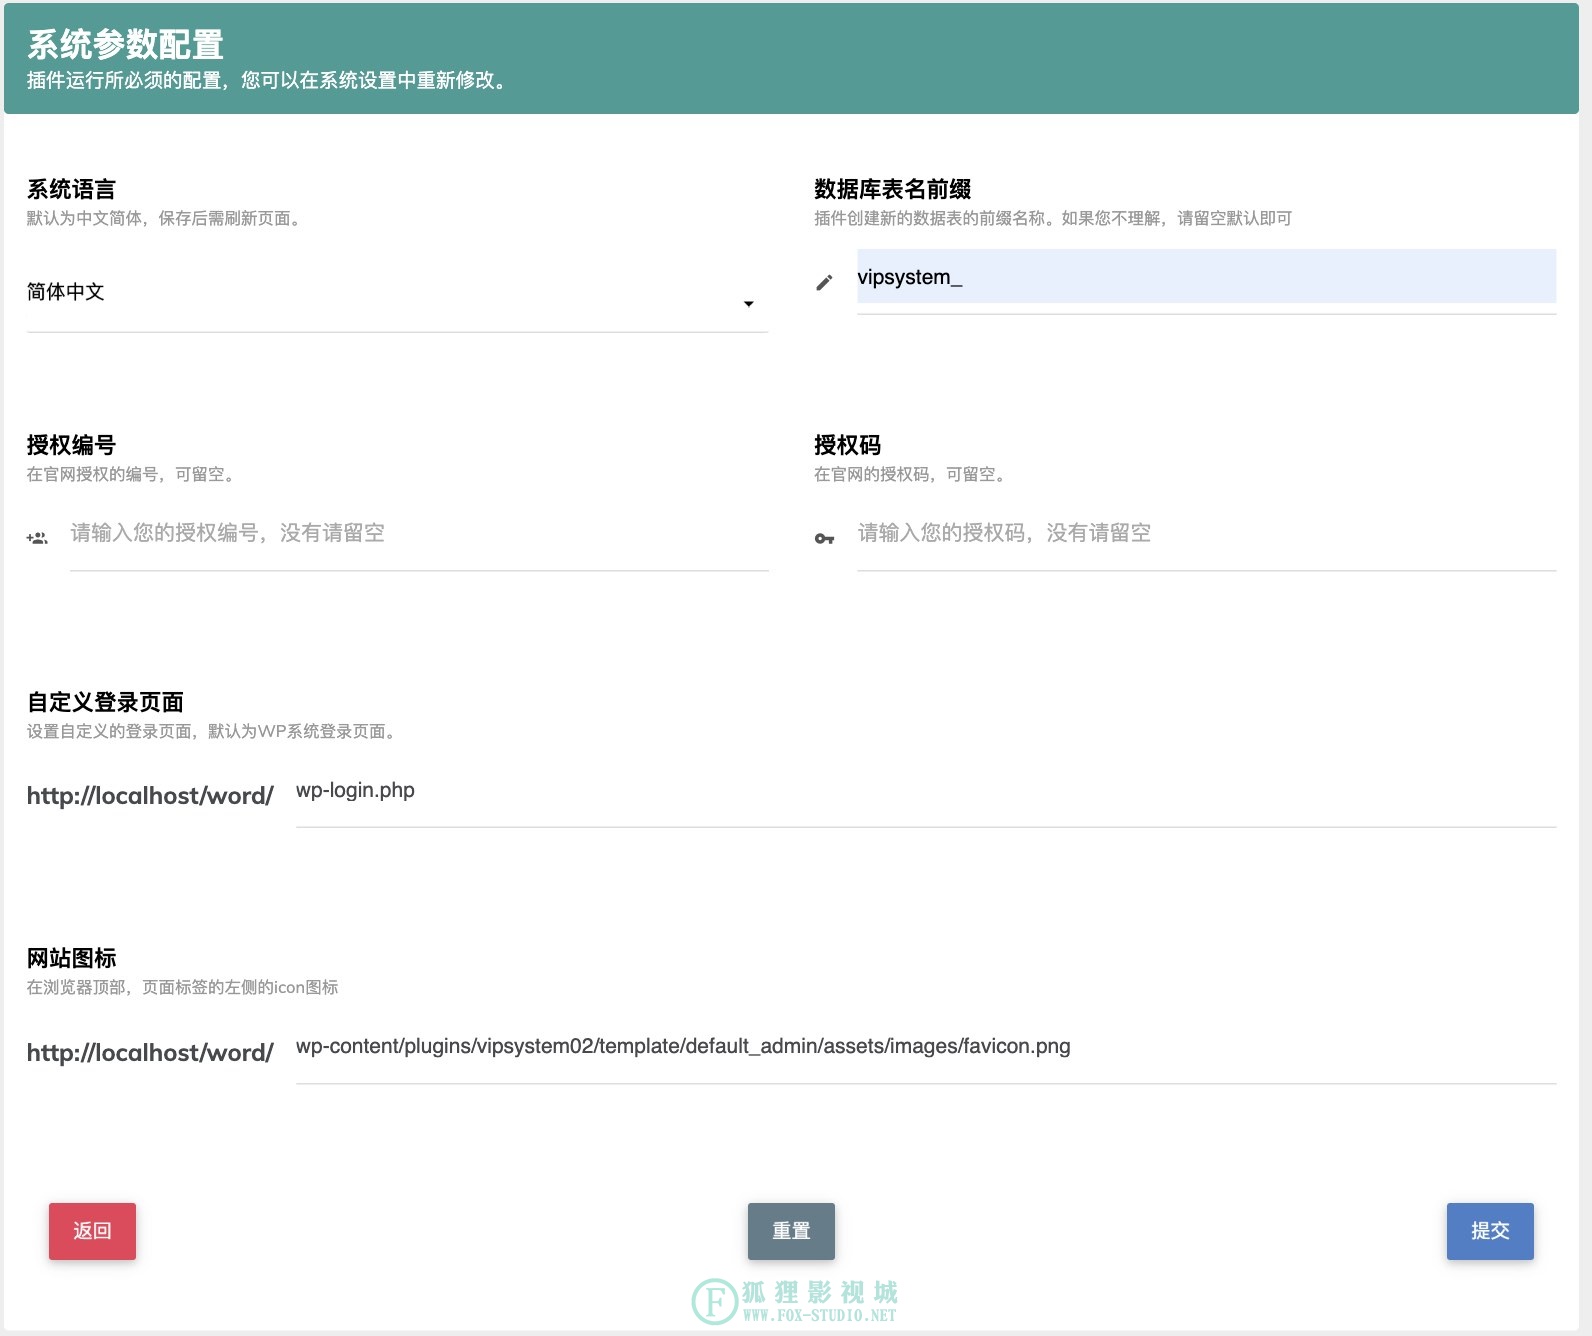Open the 简体中文 language dropdown
The width and height of the screenshot is (1592, 1336).
tap(397, 293)
